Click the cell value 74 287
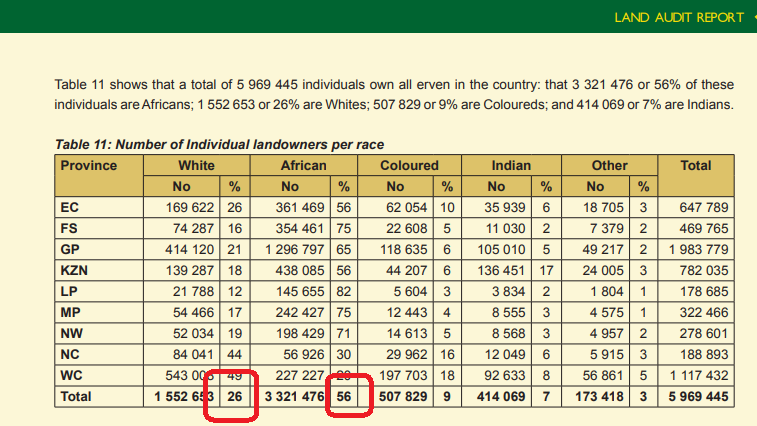 click(193, 228)
